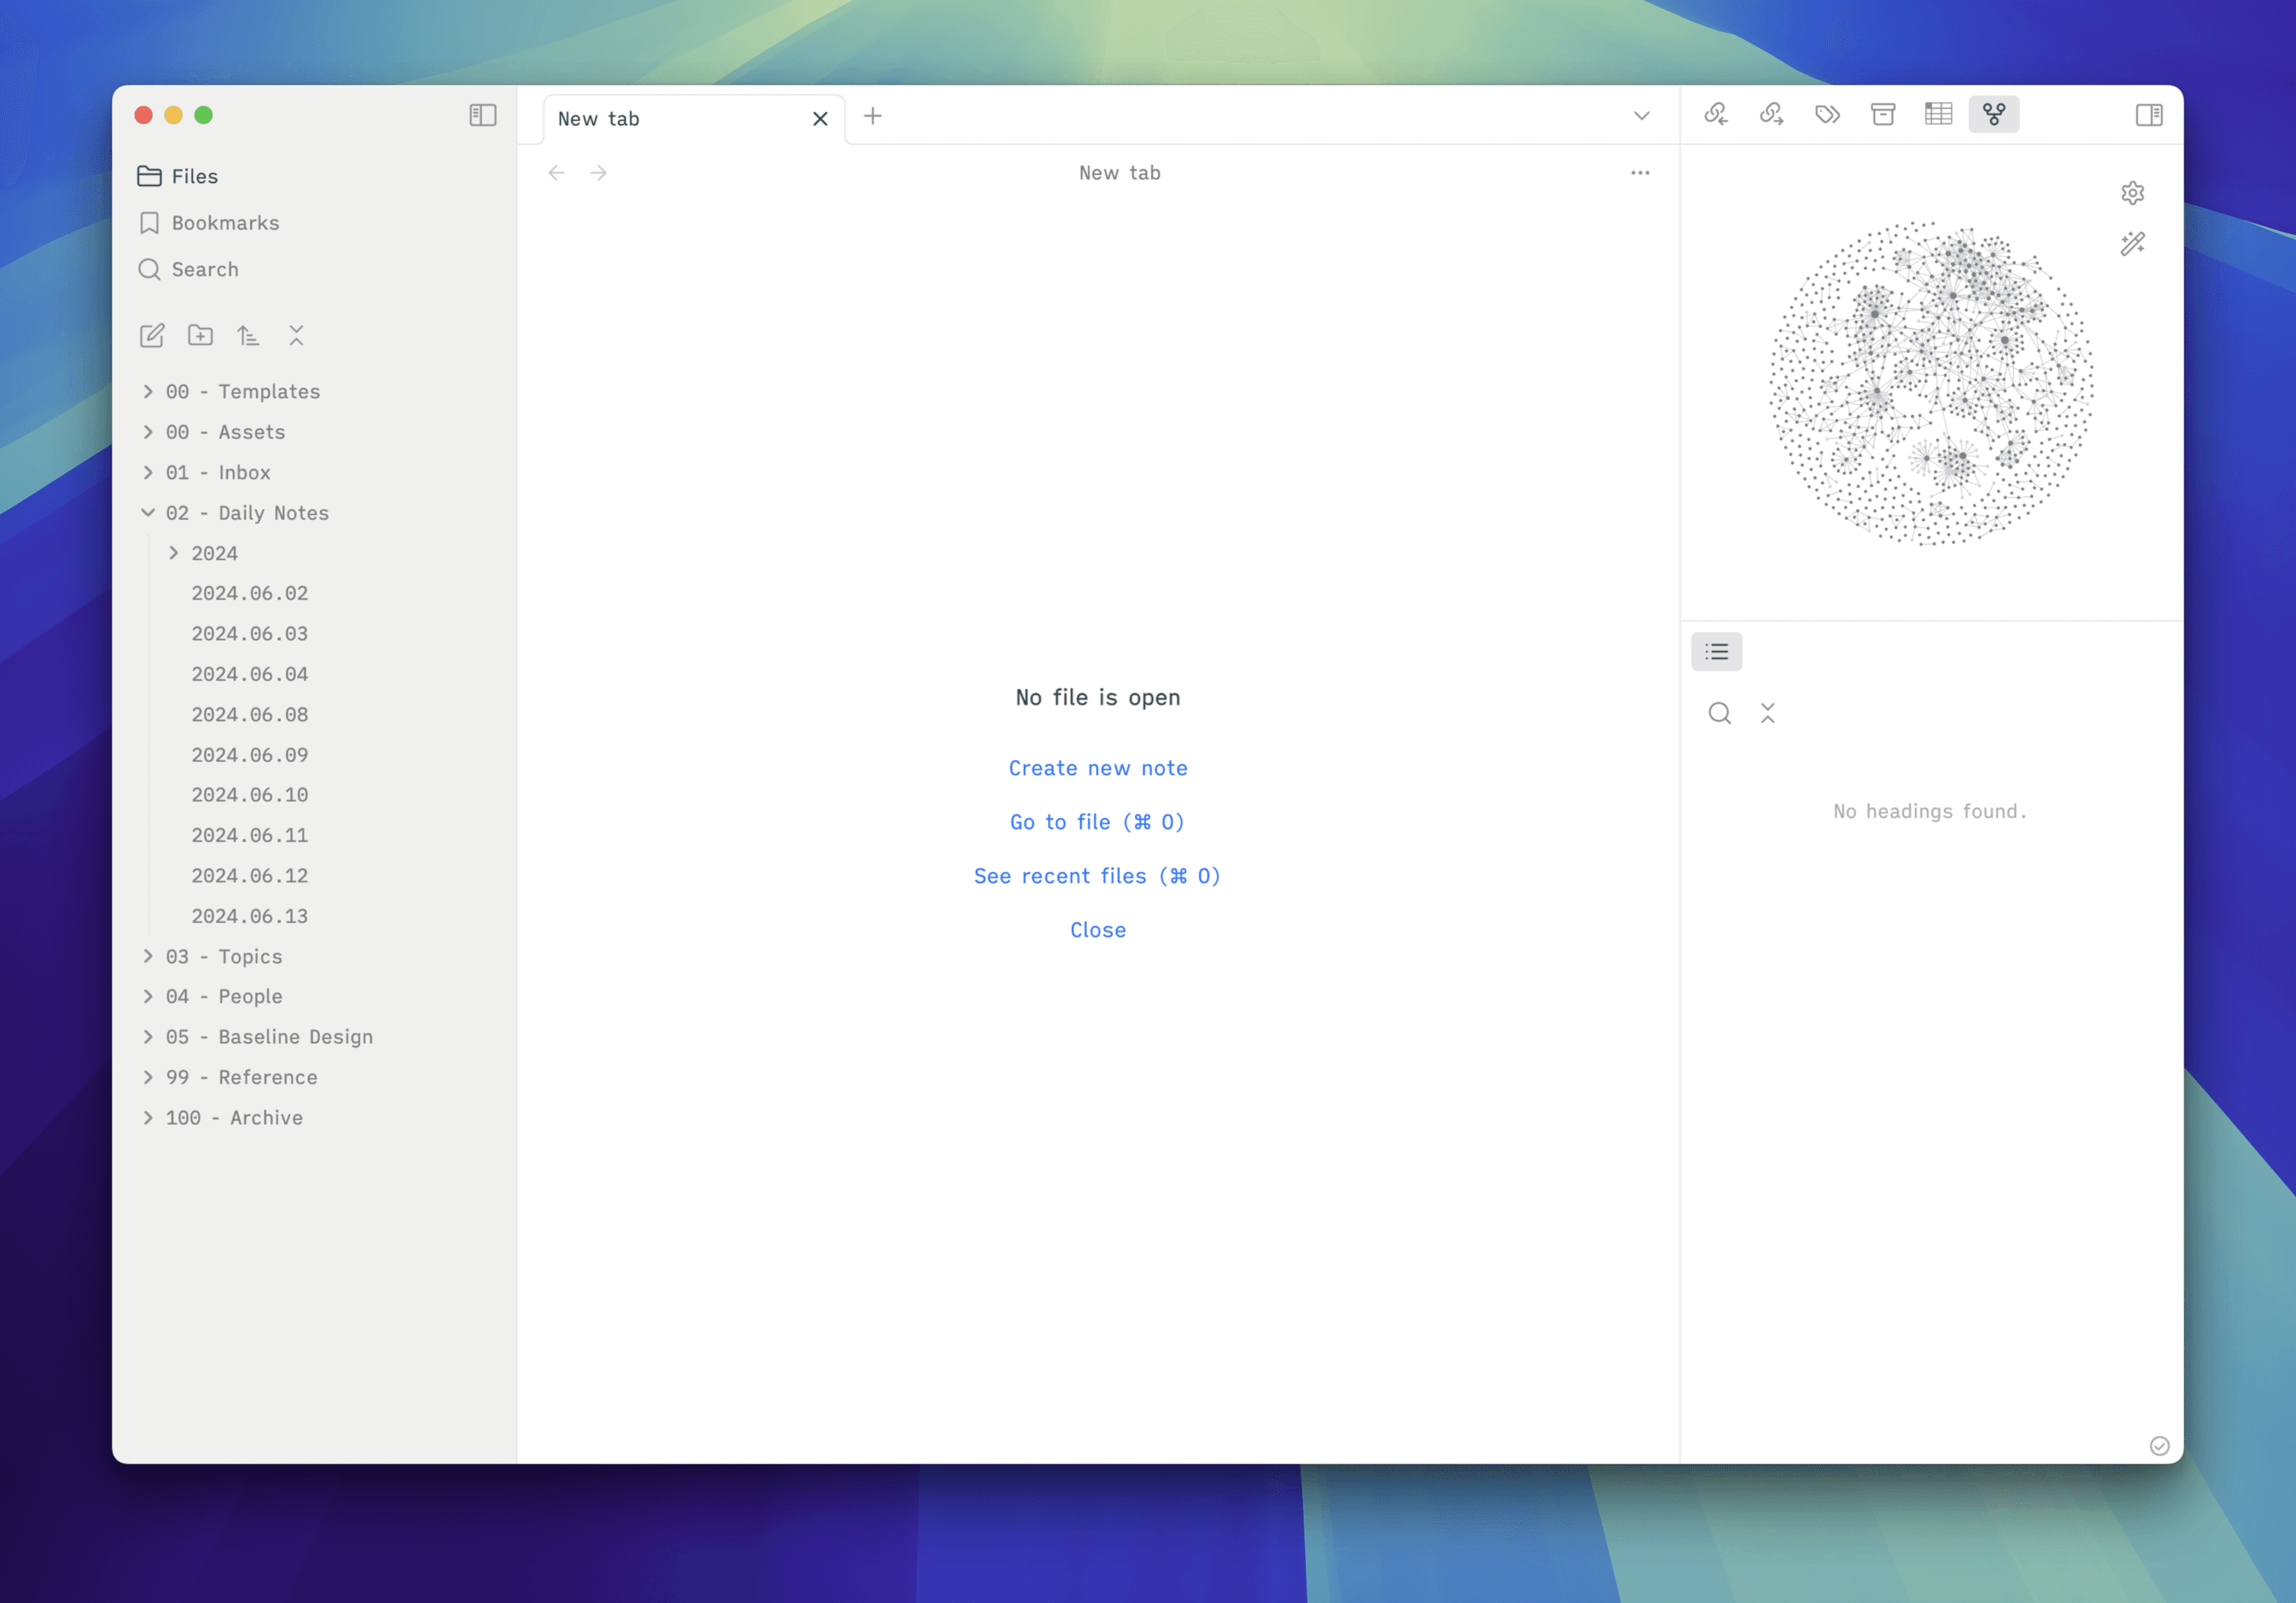Open graph settings gear icon
The image size is (2296, 1603).
point(2132,193)
